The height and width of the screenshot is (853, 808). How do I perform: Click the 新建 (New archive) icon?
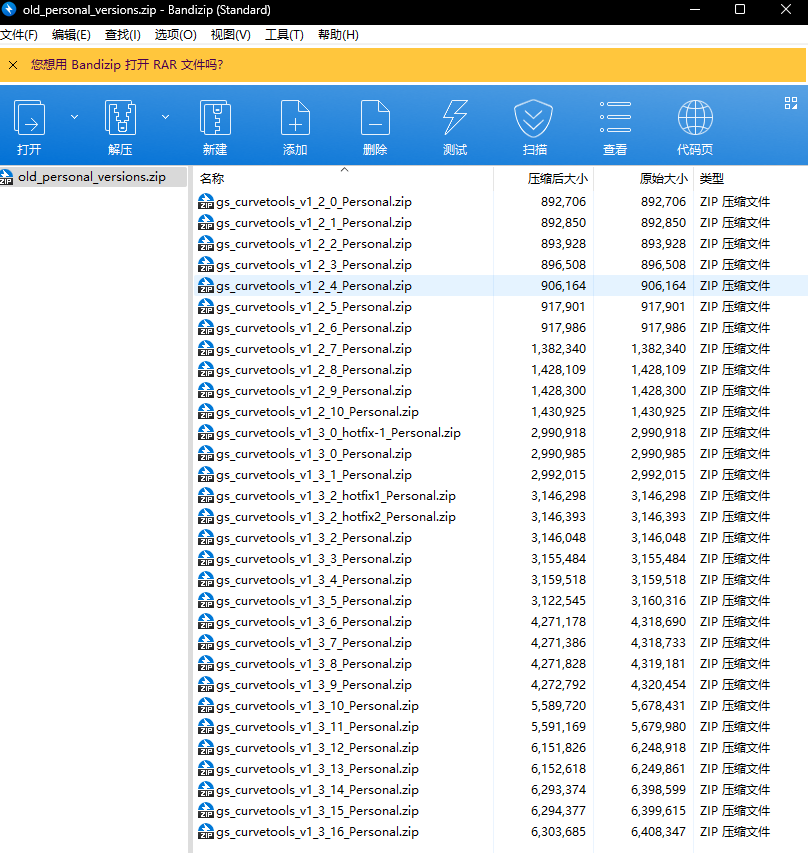[214, 122]
